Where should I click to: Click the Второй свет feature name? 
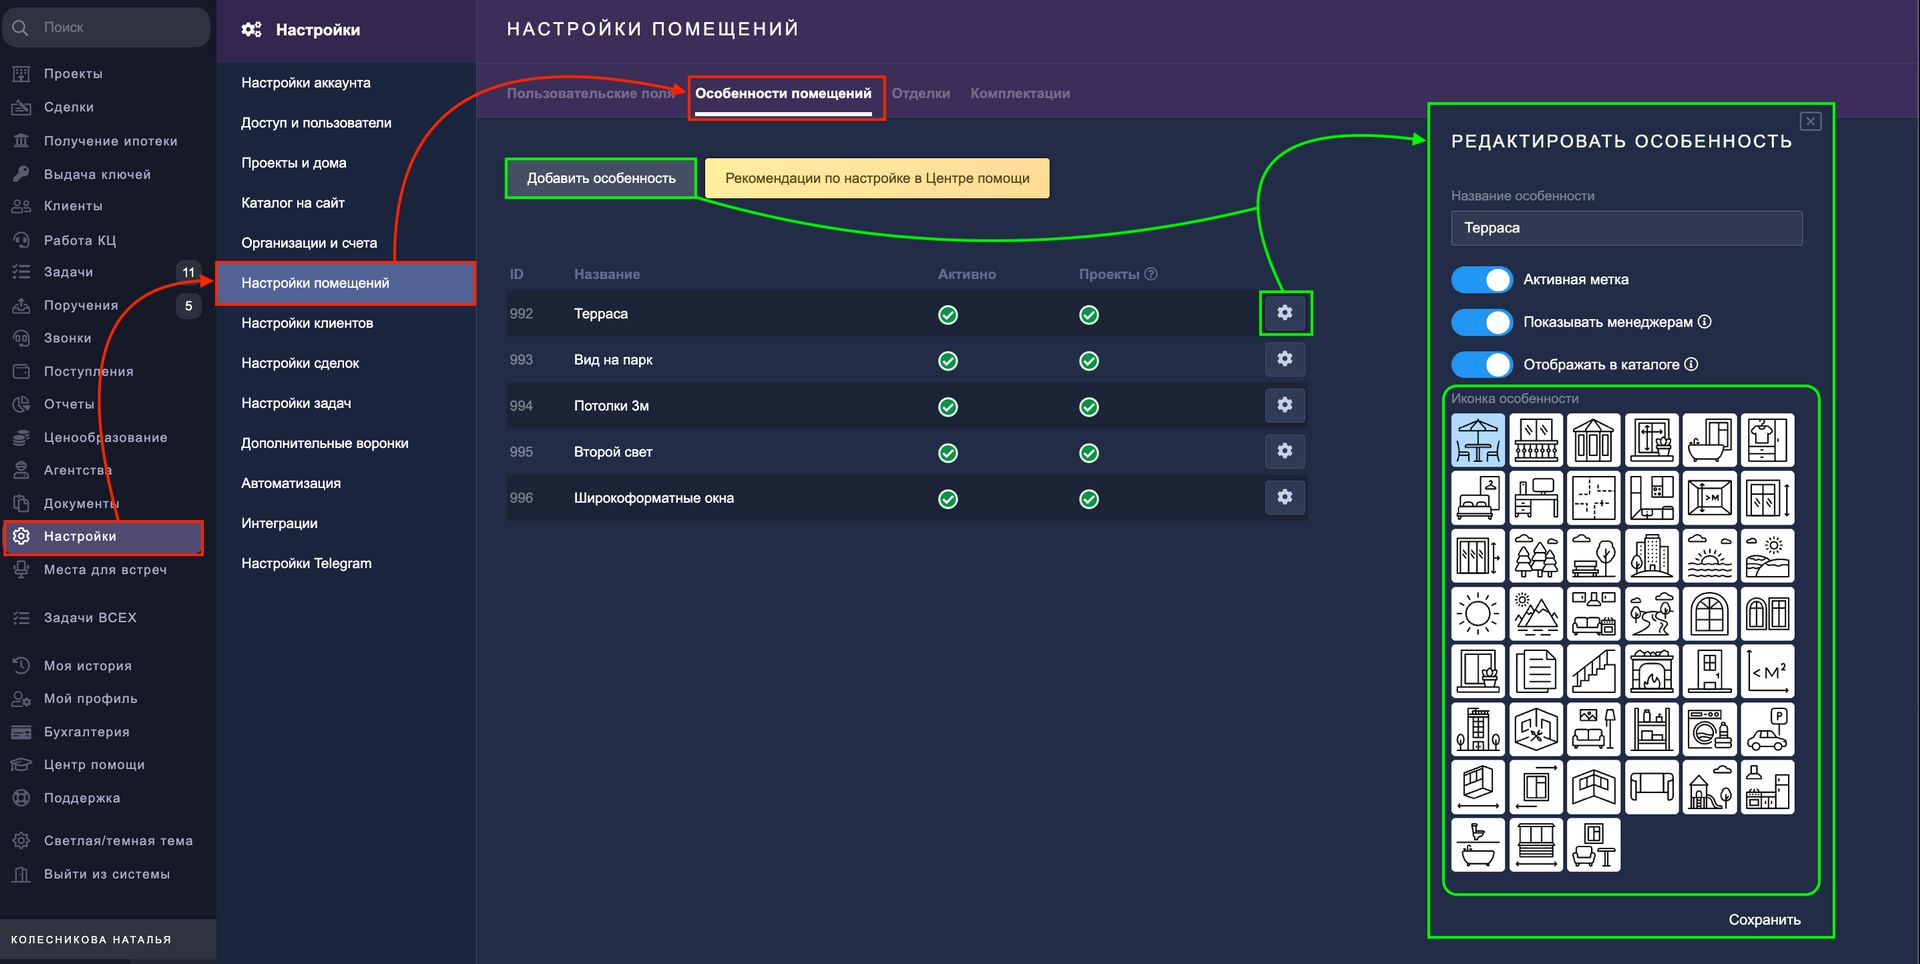pyautogui.click(x=613, y=452)
